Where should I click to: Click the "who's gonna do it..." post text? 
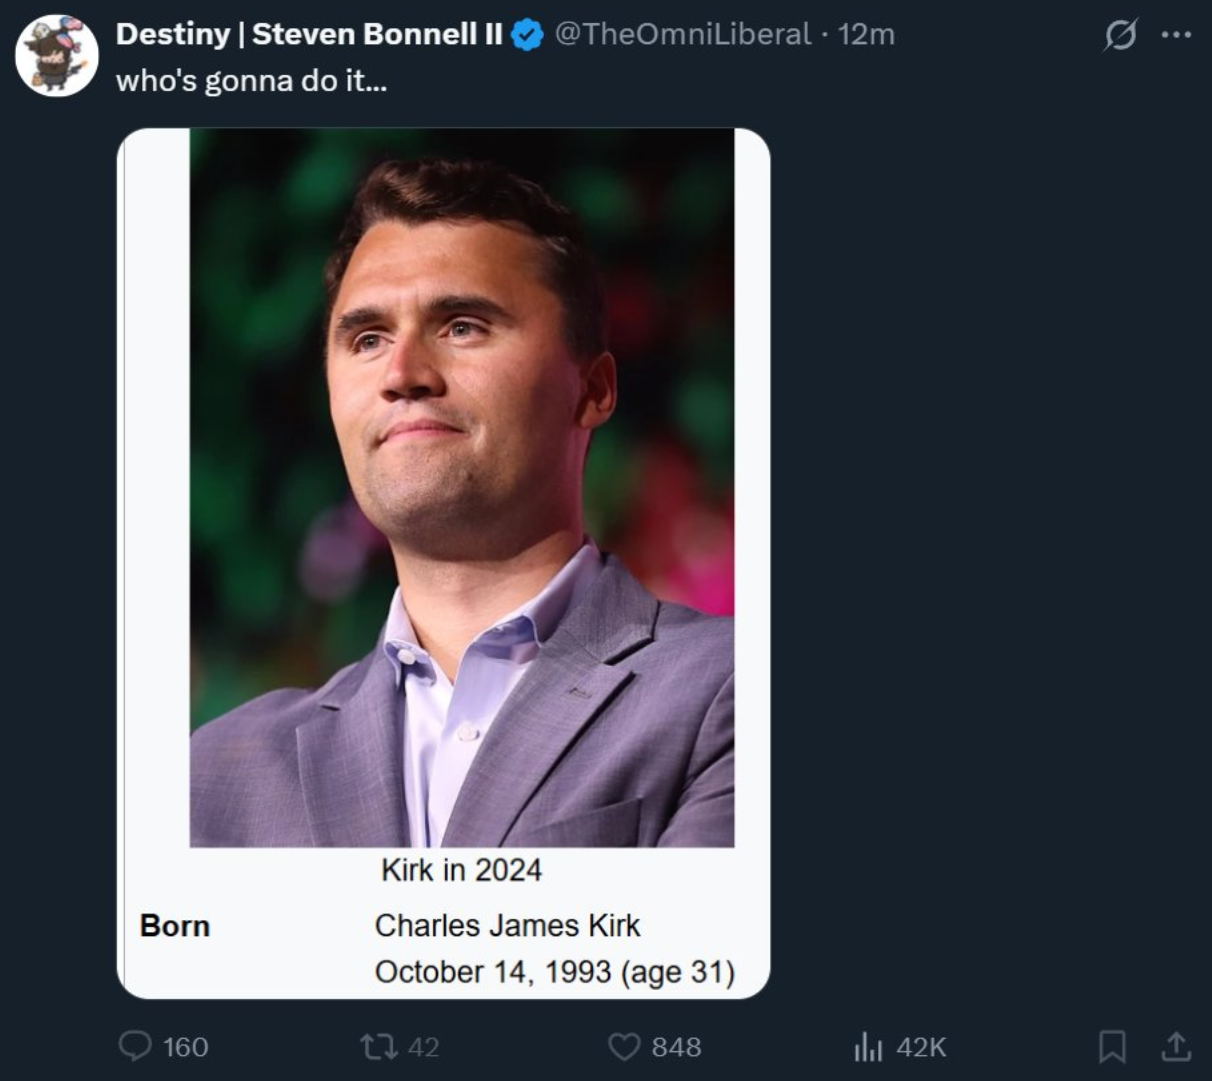point(251,81)
